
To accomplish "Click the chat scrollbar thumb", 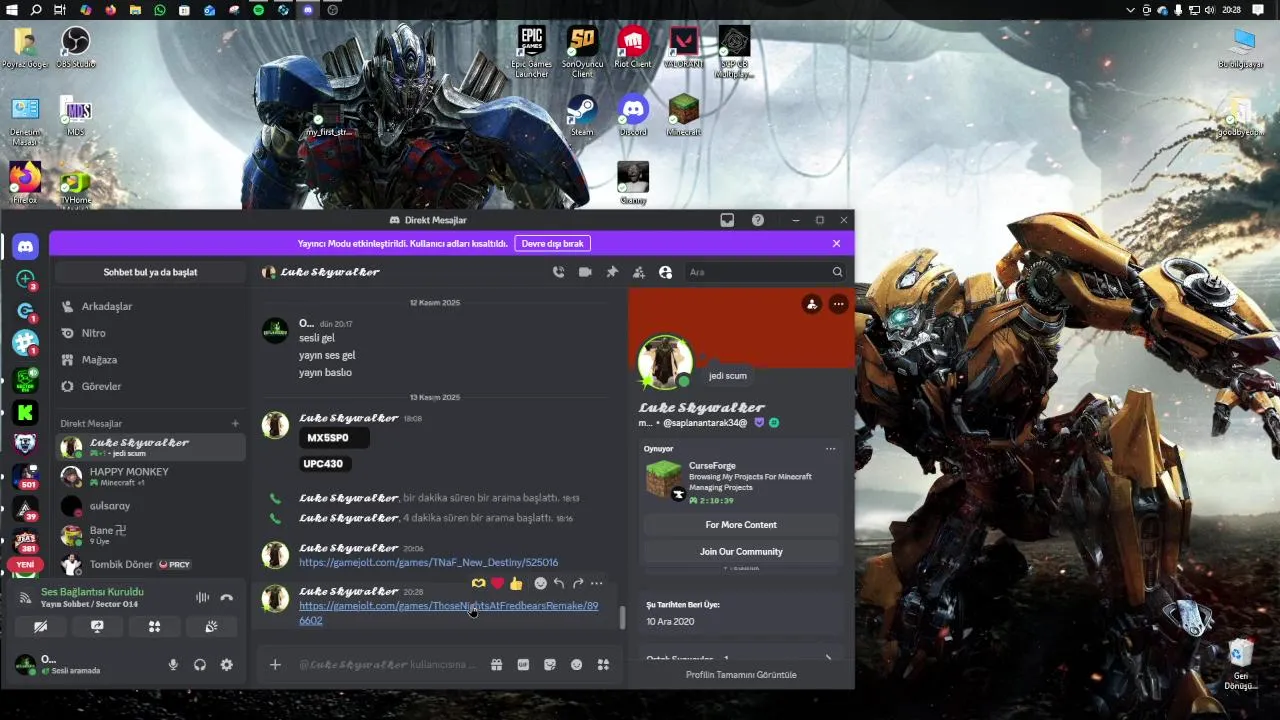I will (622, 617).
